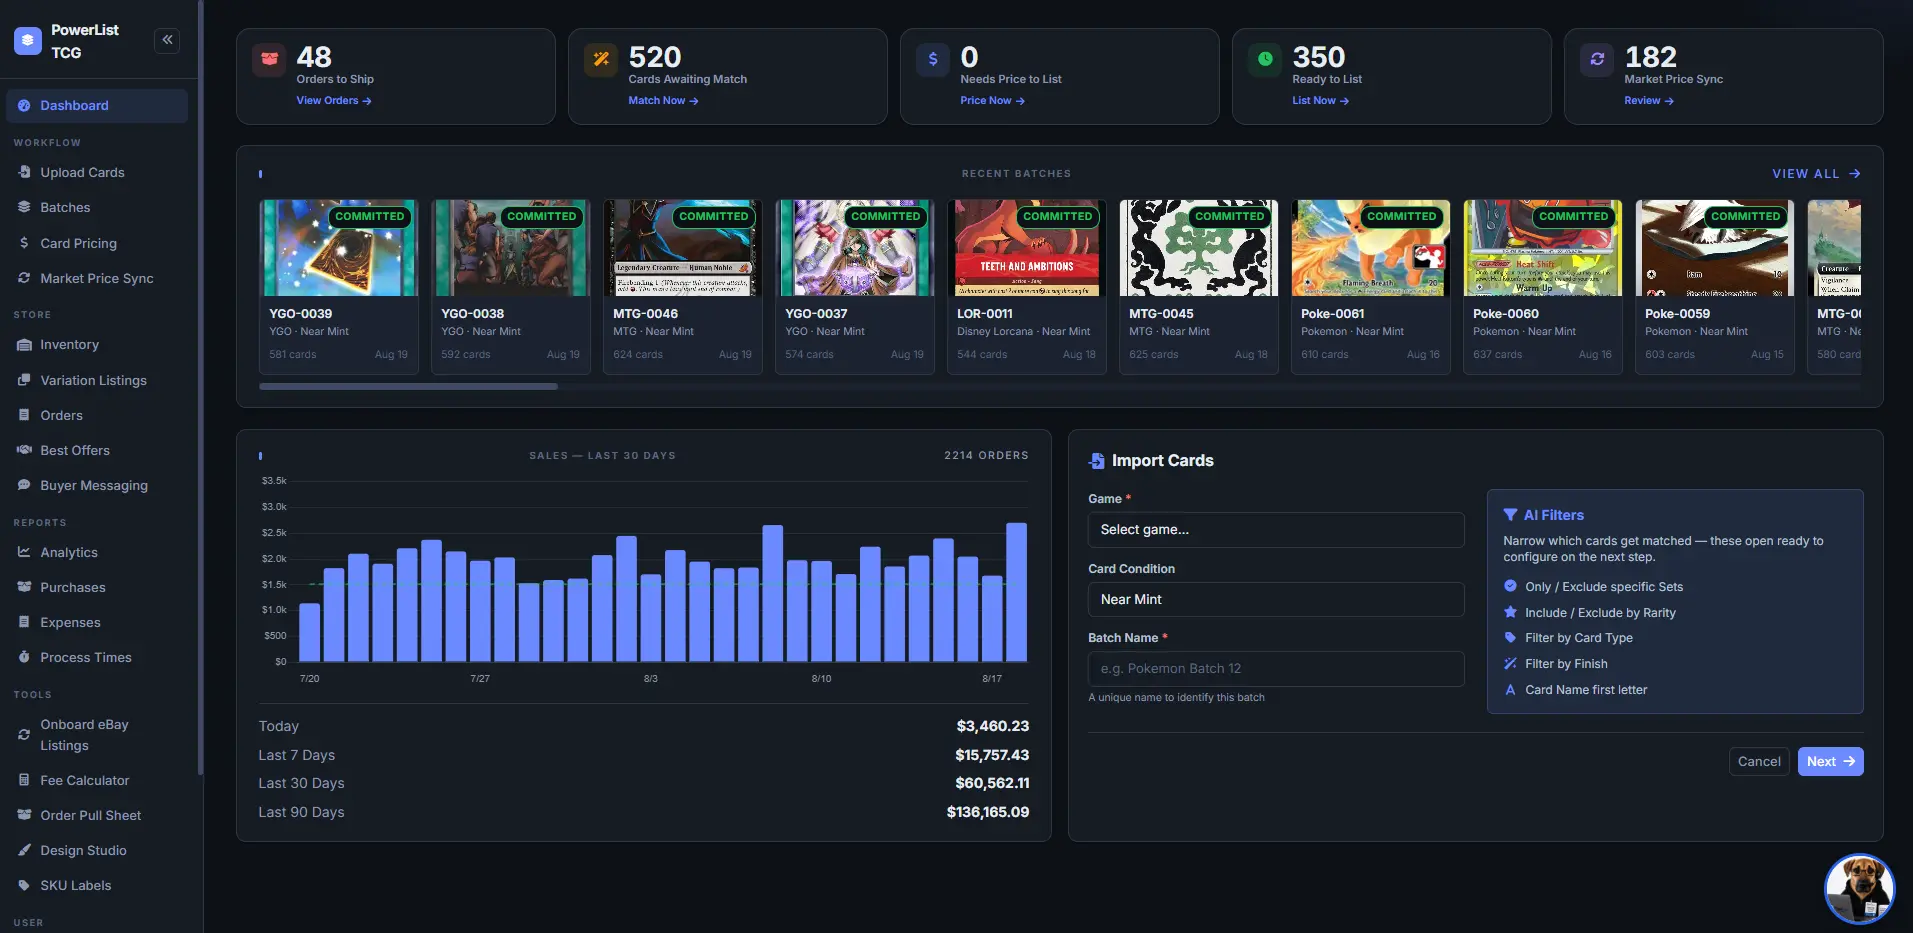Click the Next button
Image resolution: width=1913 pixels, height=933 pixels.
click(x=1830, y=762)
